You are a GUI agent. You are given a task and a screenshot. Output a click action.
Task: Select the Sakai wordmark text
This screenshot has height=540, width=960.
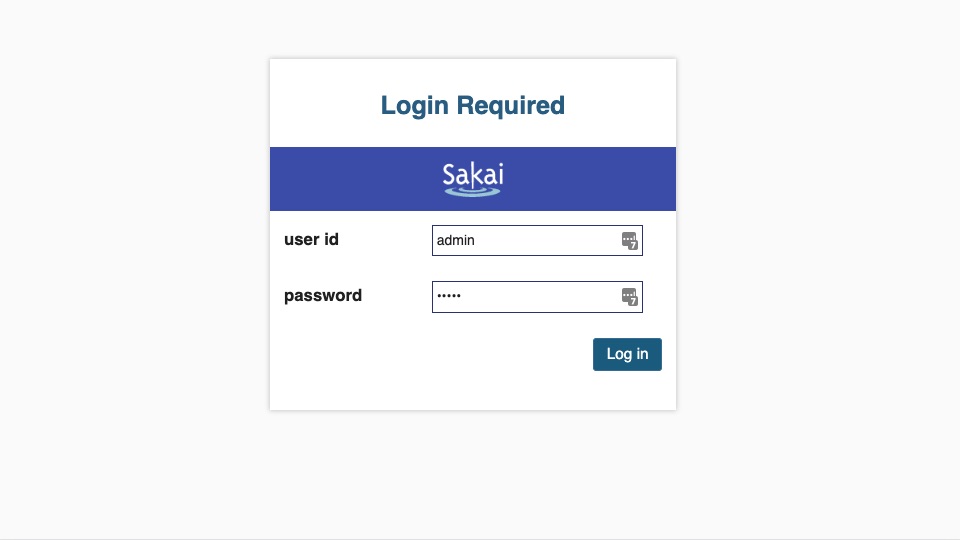click(x=473, y=174)
